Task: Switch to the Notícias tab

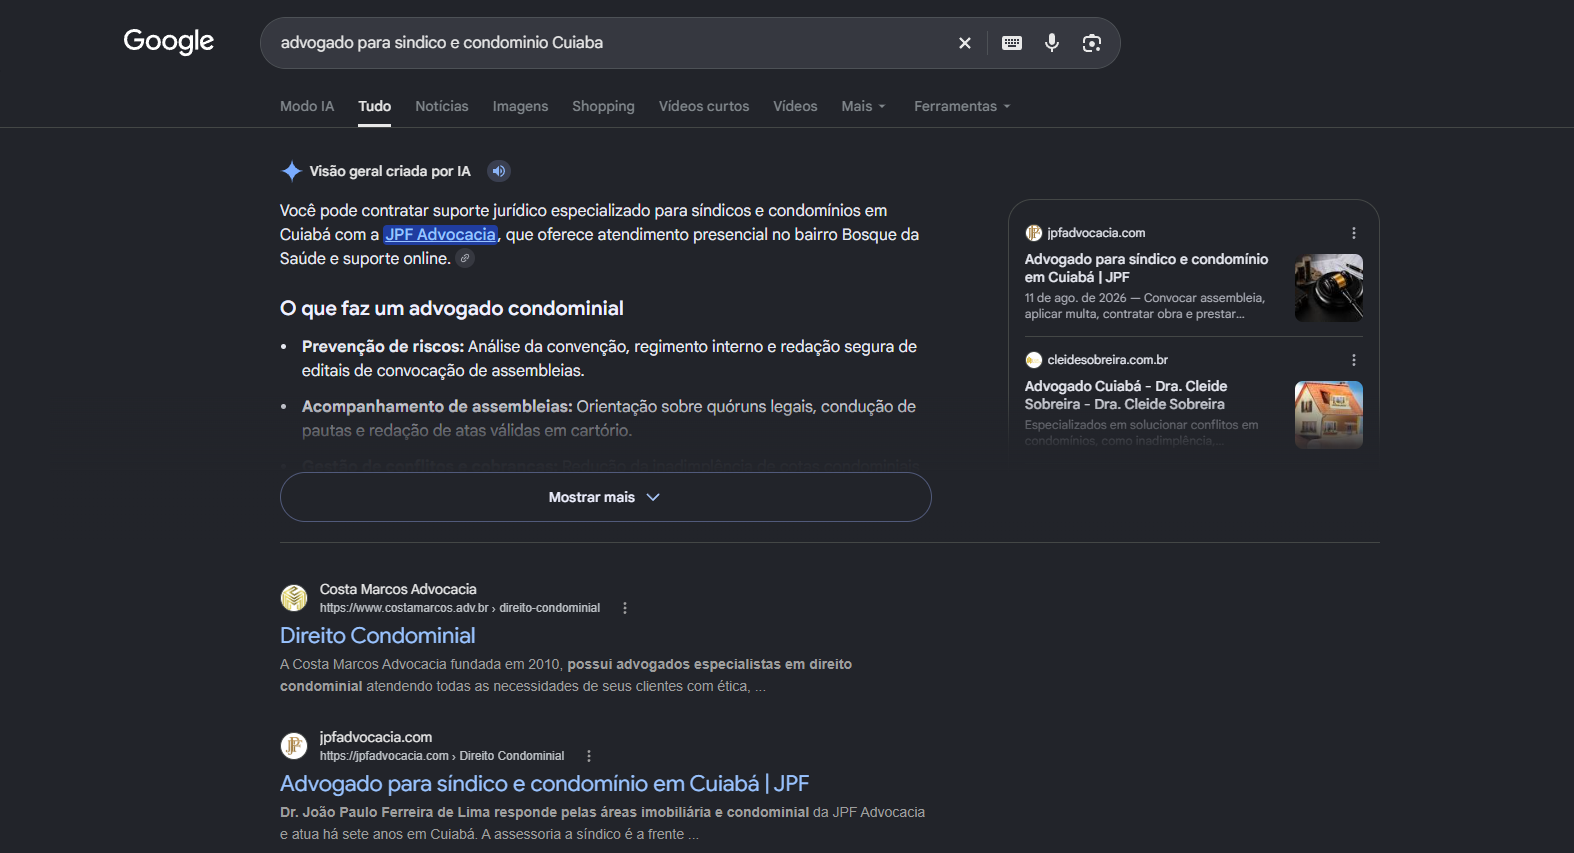Action: click(442, 106)
